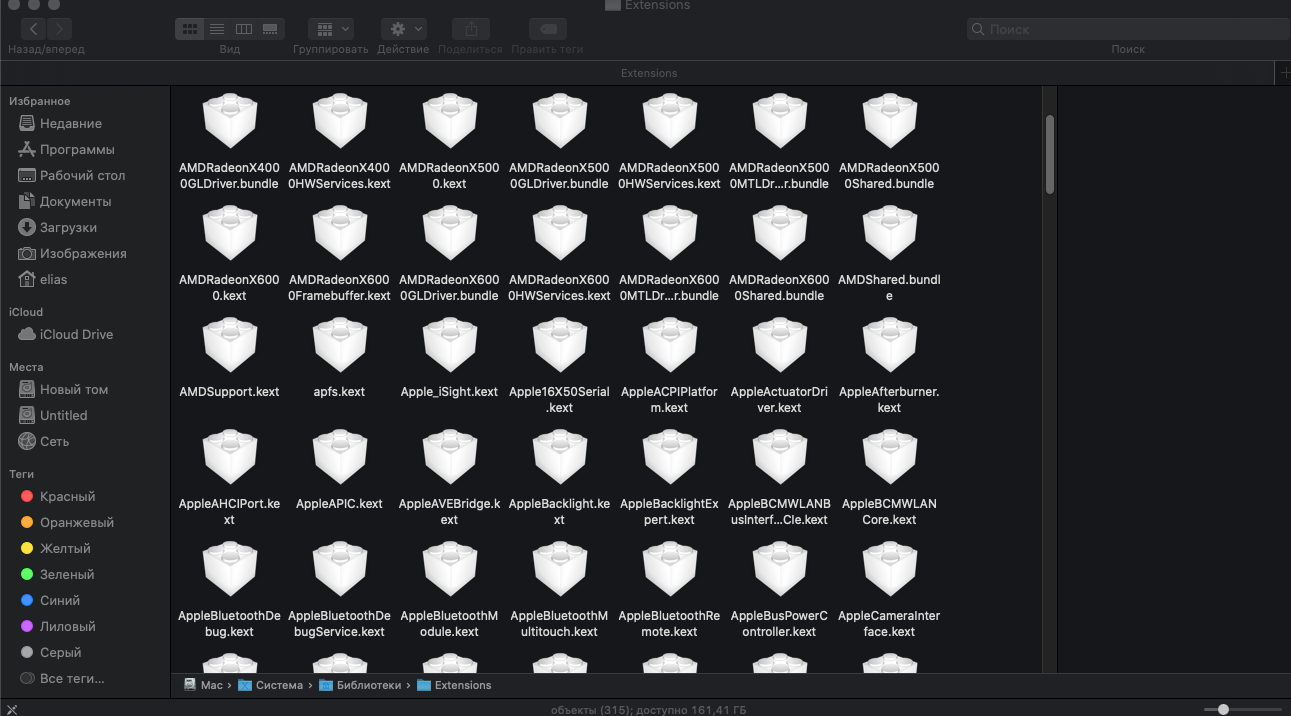
Task: Select Apple16X50Serial.kext icon
Action: [x=559, y=346]
